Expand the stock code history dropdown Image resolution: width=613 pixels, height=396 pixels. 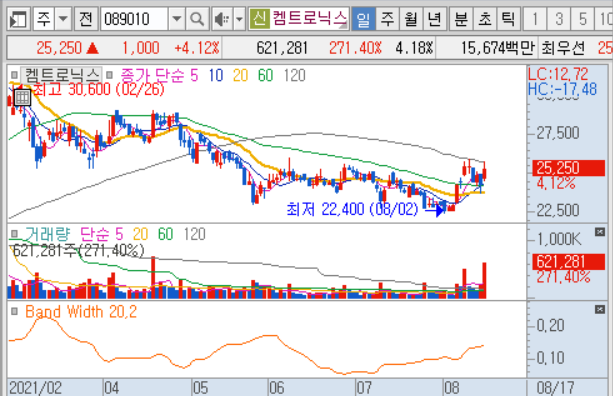(x=176, y=19)
